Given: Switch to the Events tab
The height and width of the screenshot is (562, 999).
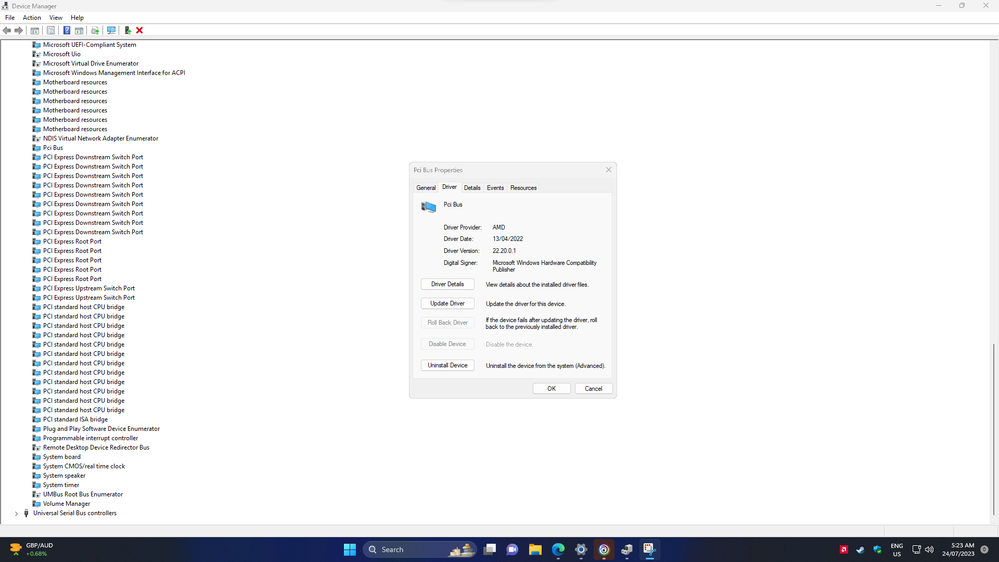Looking at the screenshot, I should click(x=495, y=188).
